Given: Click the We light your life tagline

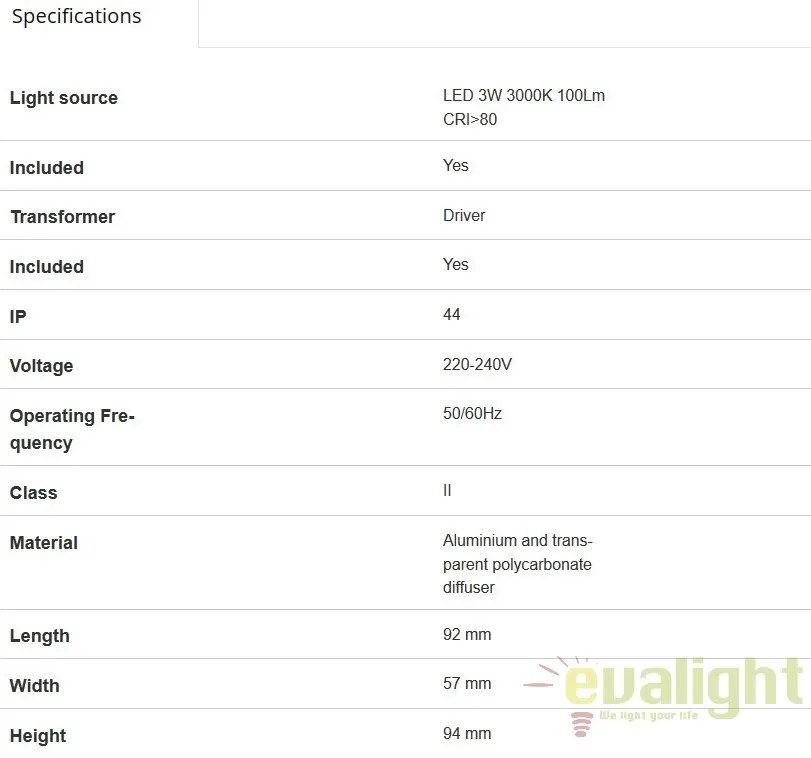Looking at the screenshot, I should coord(649,716).
